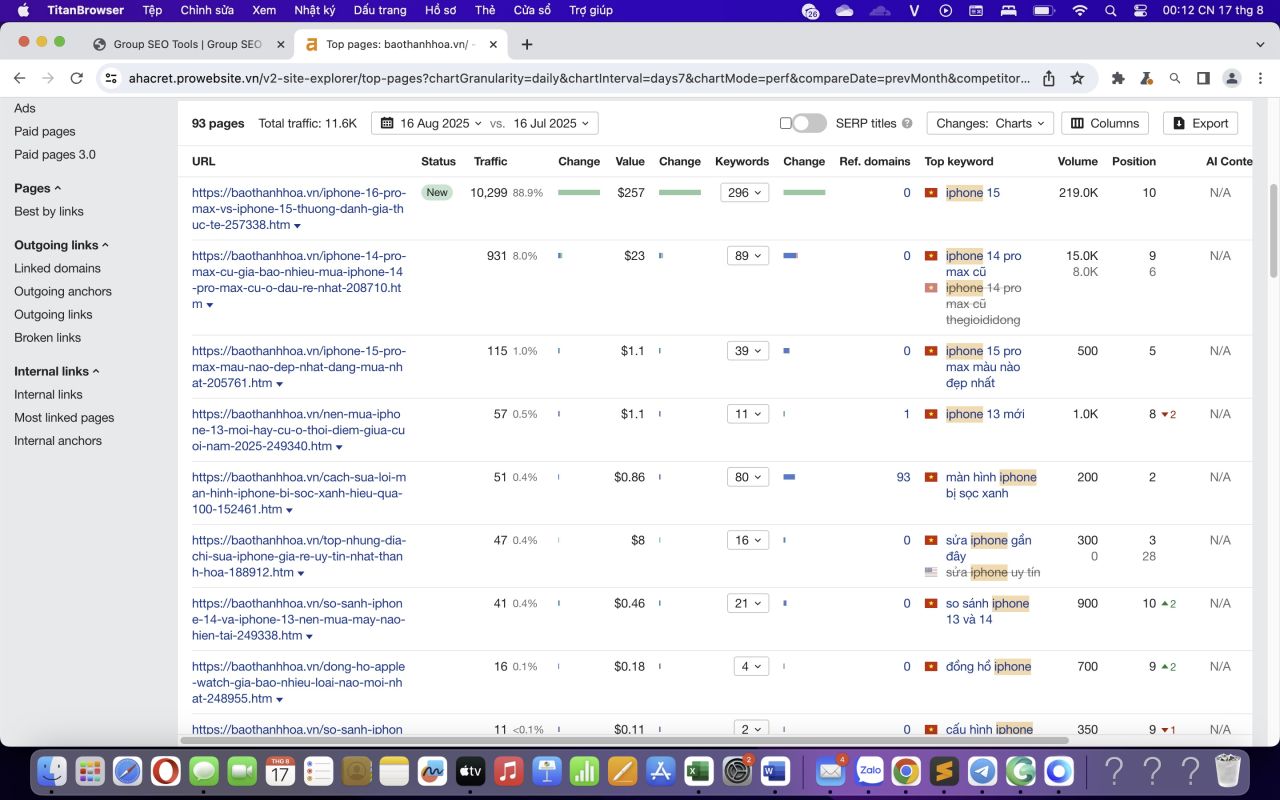Screen dimensions: 1280x800
Task: Switch to the Group SEO Tools tab
Action: 187,44
